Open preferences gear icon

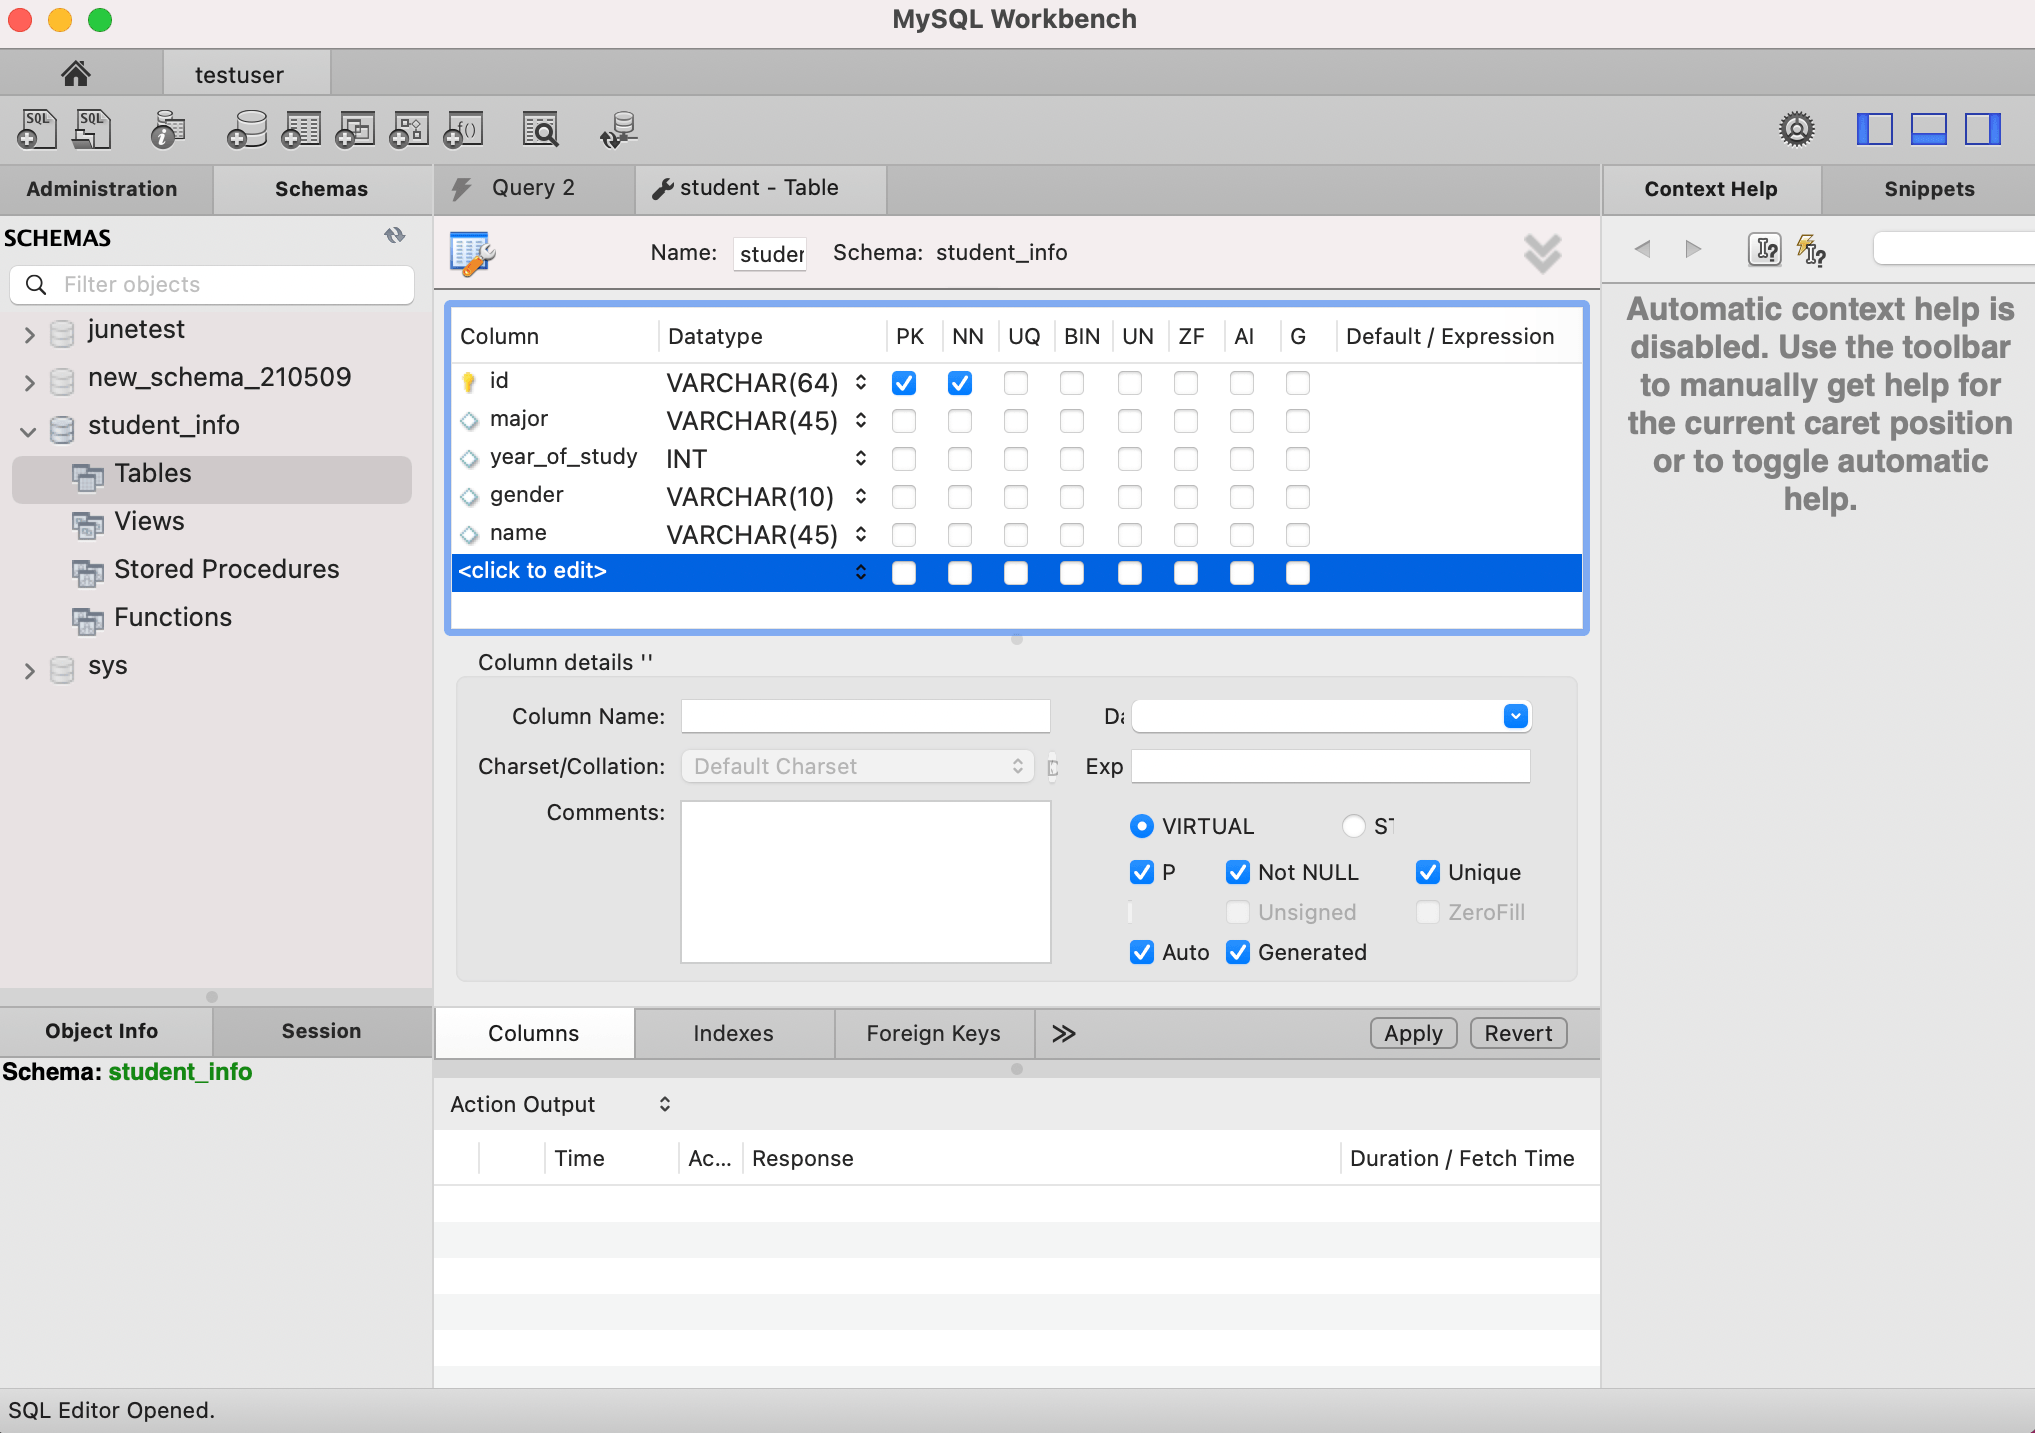click(1796, 129)
